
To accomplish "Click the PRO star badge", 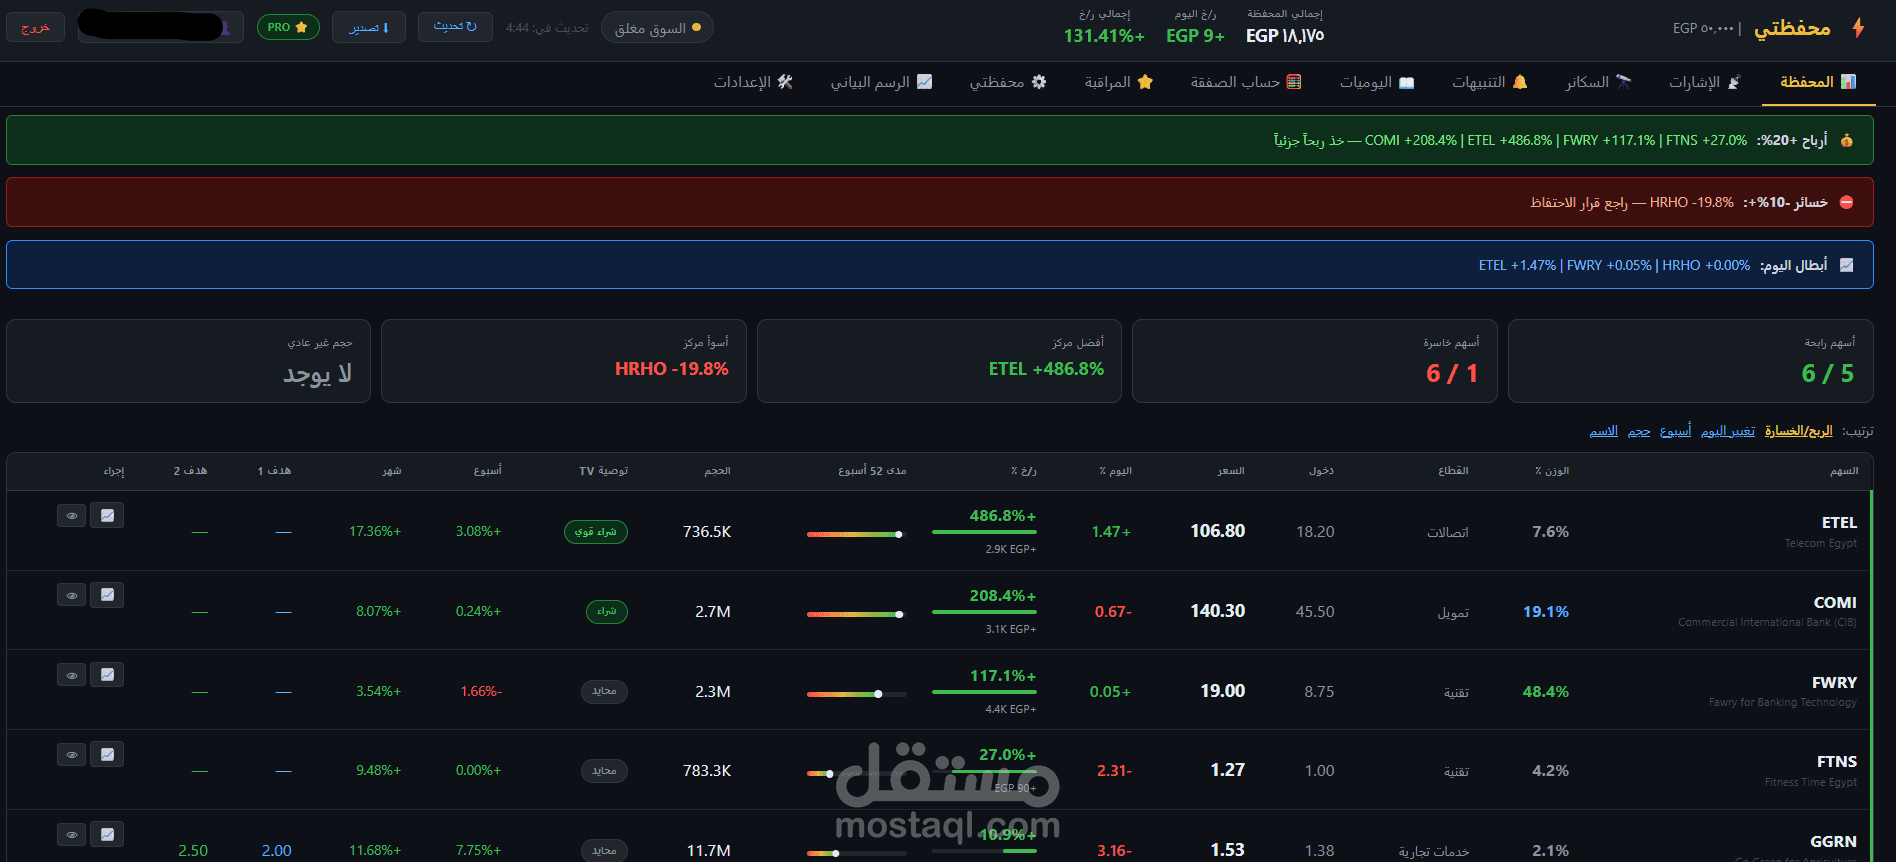I will pos(288,27).
